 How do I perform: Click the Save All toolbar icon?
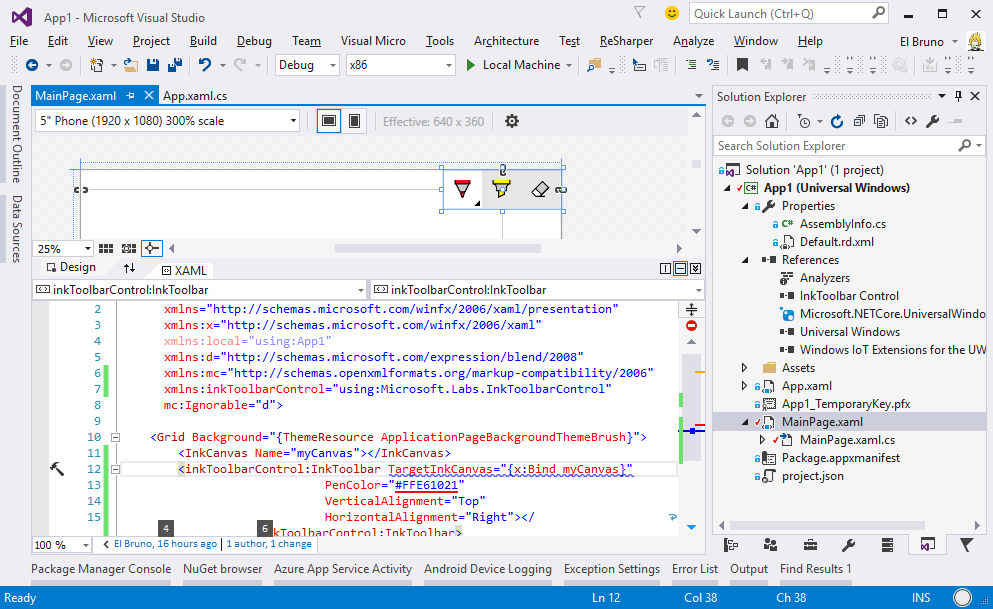click(174, 65)
